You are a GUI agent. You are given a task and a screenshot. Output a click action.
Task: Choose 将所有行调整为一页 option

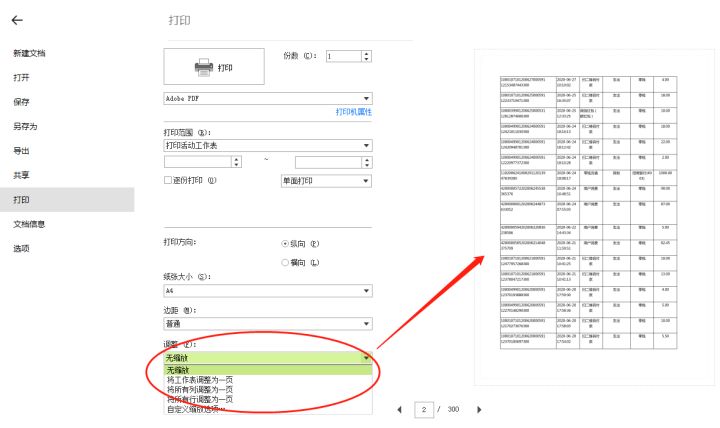268,399
